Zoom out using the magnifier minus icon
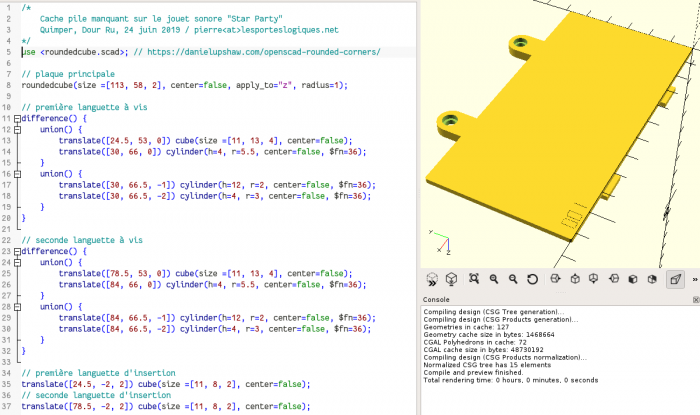 pos(513,279)
